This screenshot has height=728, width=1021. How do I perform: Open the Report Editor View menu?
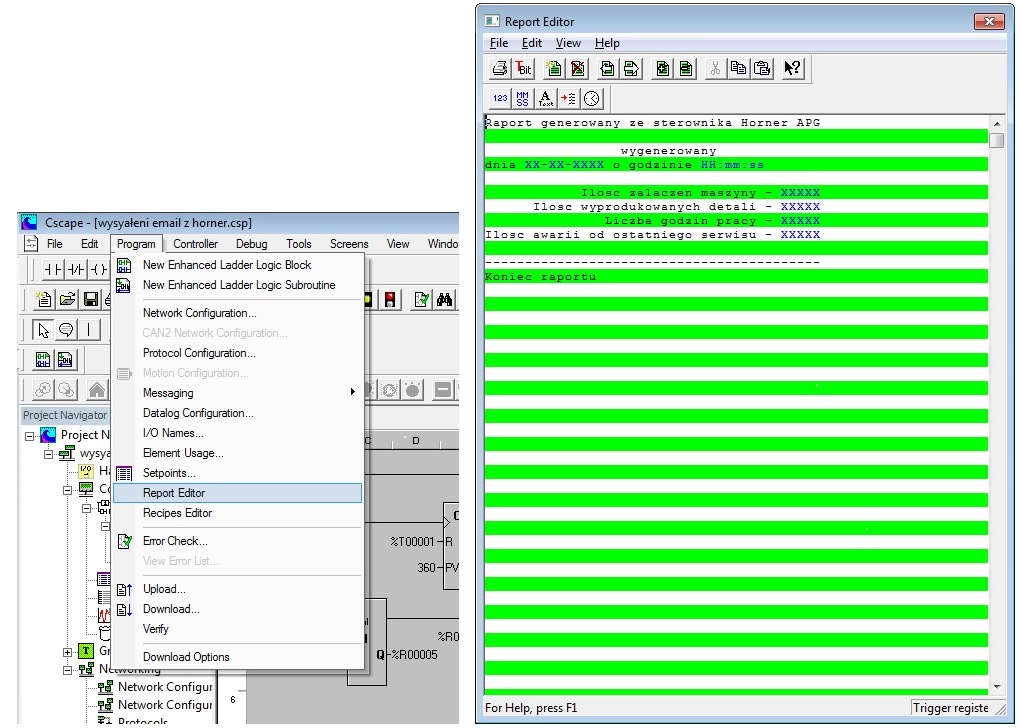pos(568,43)
